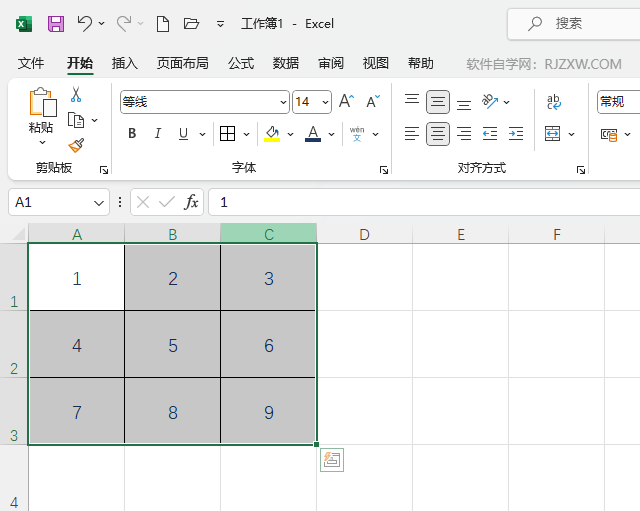The height and width of the screenshot is (511, 640).
Task: Increase the indent
Action: (x=516, y=133)
